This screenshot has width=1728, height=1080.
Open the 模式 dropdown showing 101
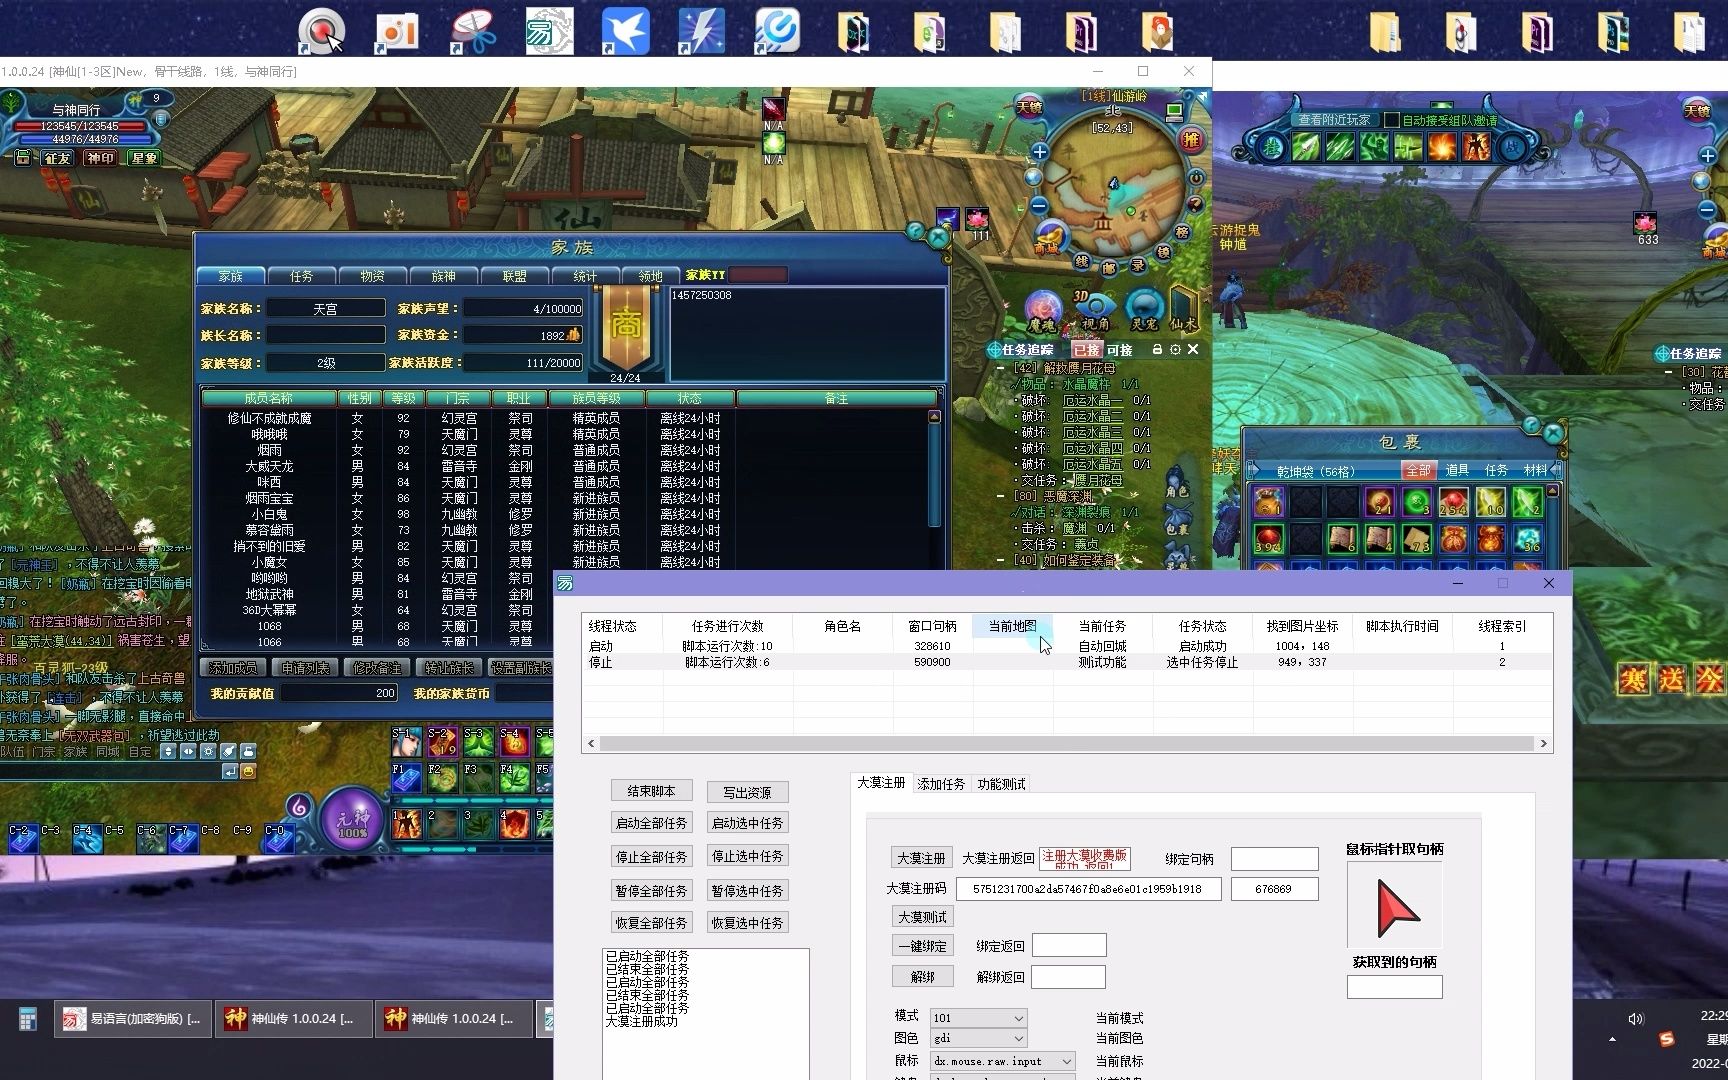[978, 1018]
